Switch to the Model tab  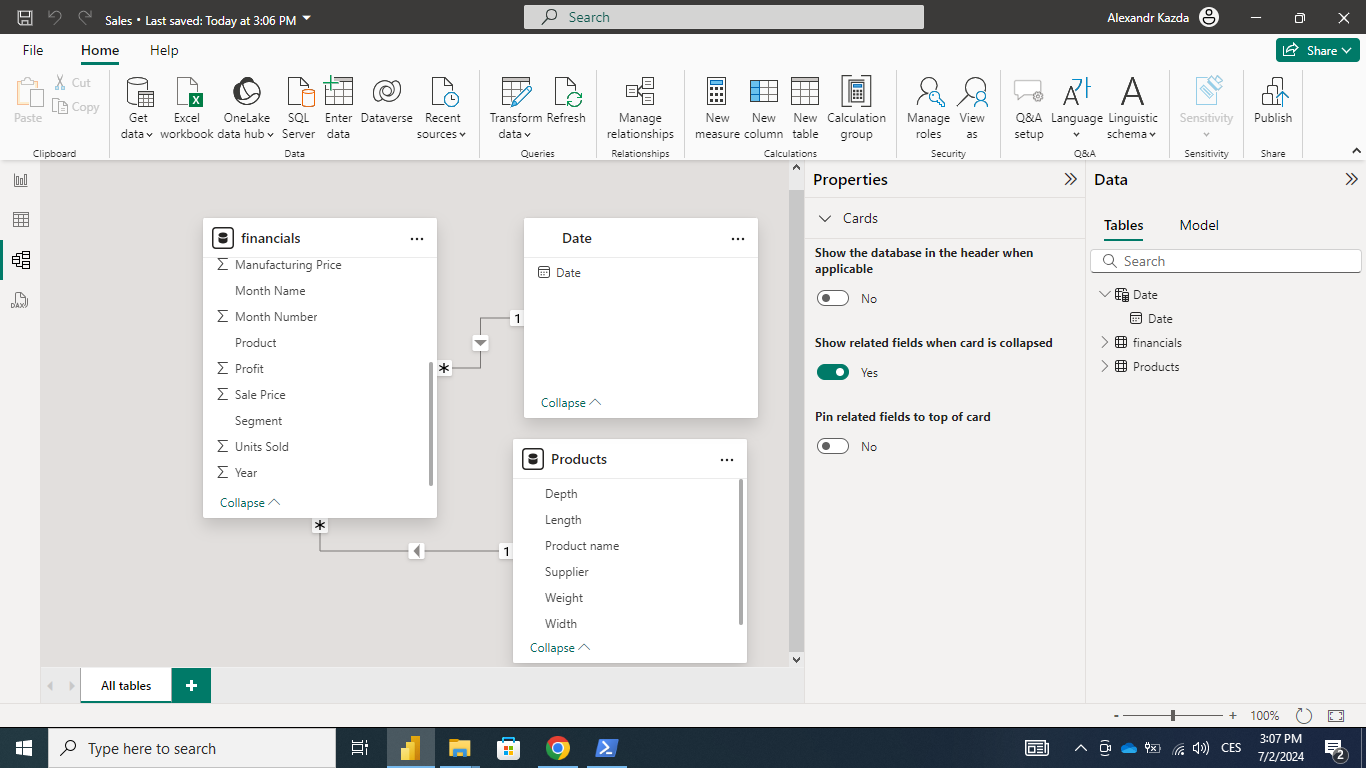1199,225
